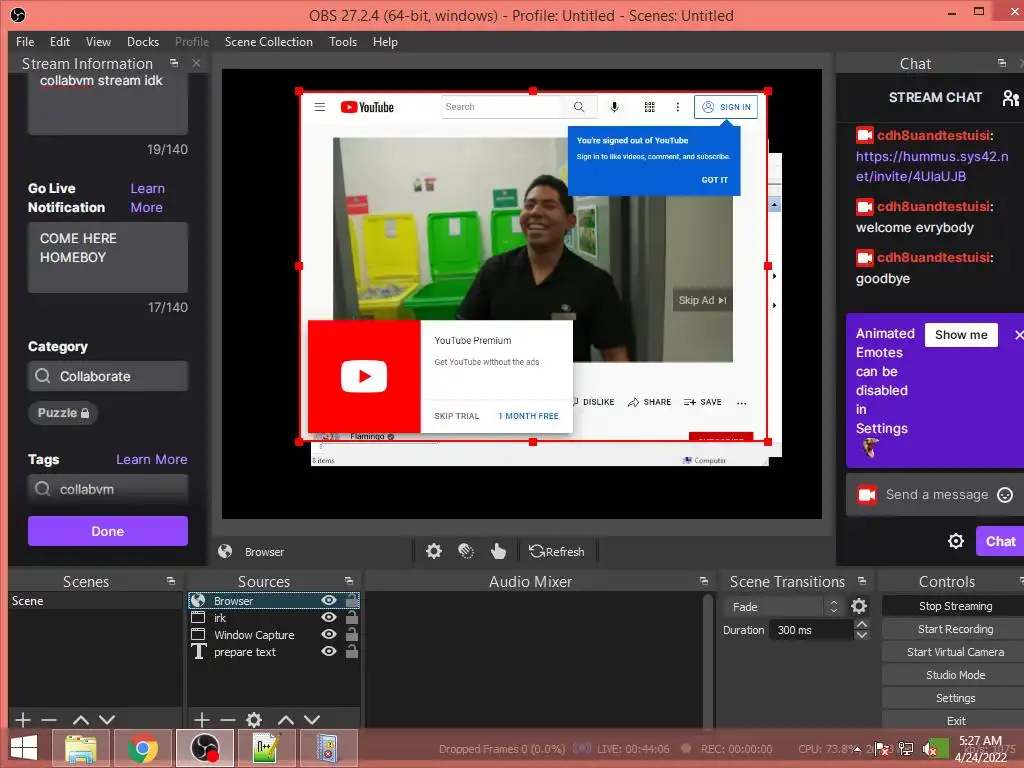Open the View menu
Image resolution: width=1024 pixels, height=768 pixels.
click(98, 42)
